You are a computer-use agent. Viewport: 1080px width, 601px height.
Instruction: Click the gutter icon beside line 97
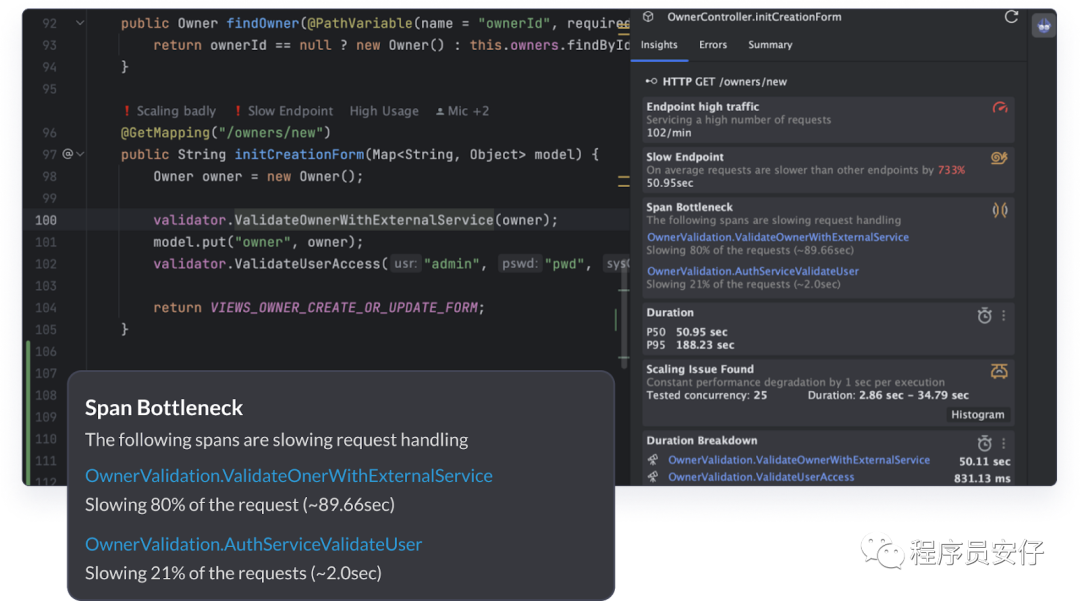68,154
